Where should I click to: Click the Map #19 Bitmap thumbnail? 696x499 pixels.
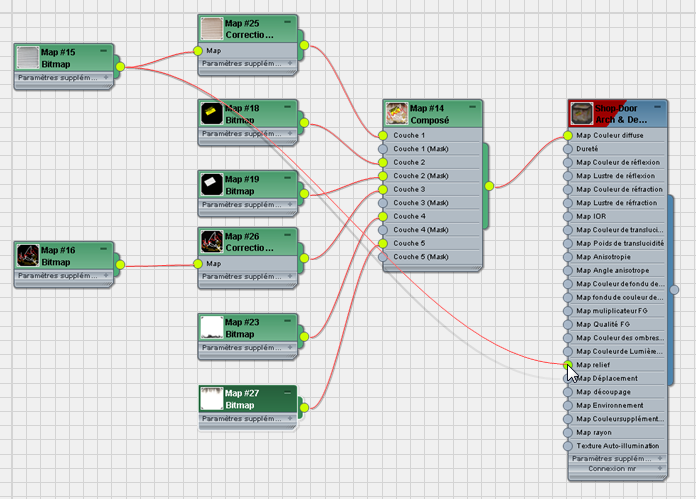212,185
